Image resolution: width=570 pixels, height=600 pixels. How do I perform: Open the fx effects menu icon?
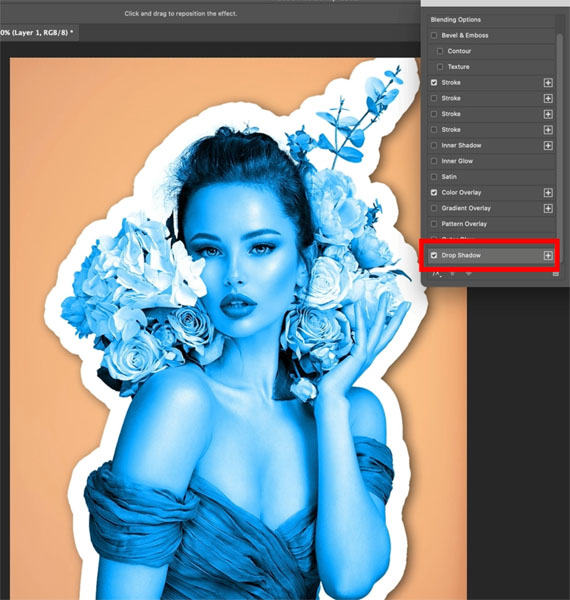point(436,274)
